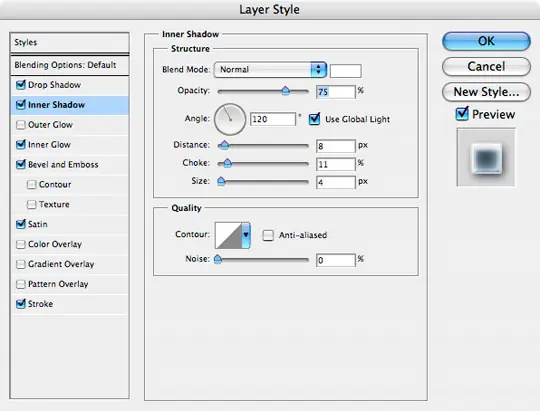Enable the Outer Glow checkbox
The image size is (540, 411).
21,124
